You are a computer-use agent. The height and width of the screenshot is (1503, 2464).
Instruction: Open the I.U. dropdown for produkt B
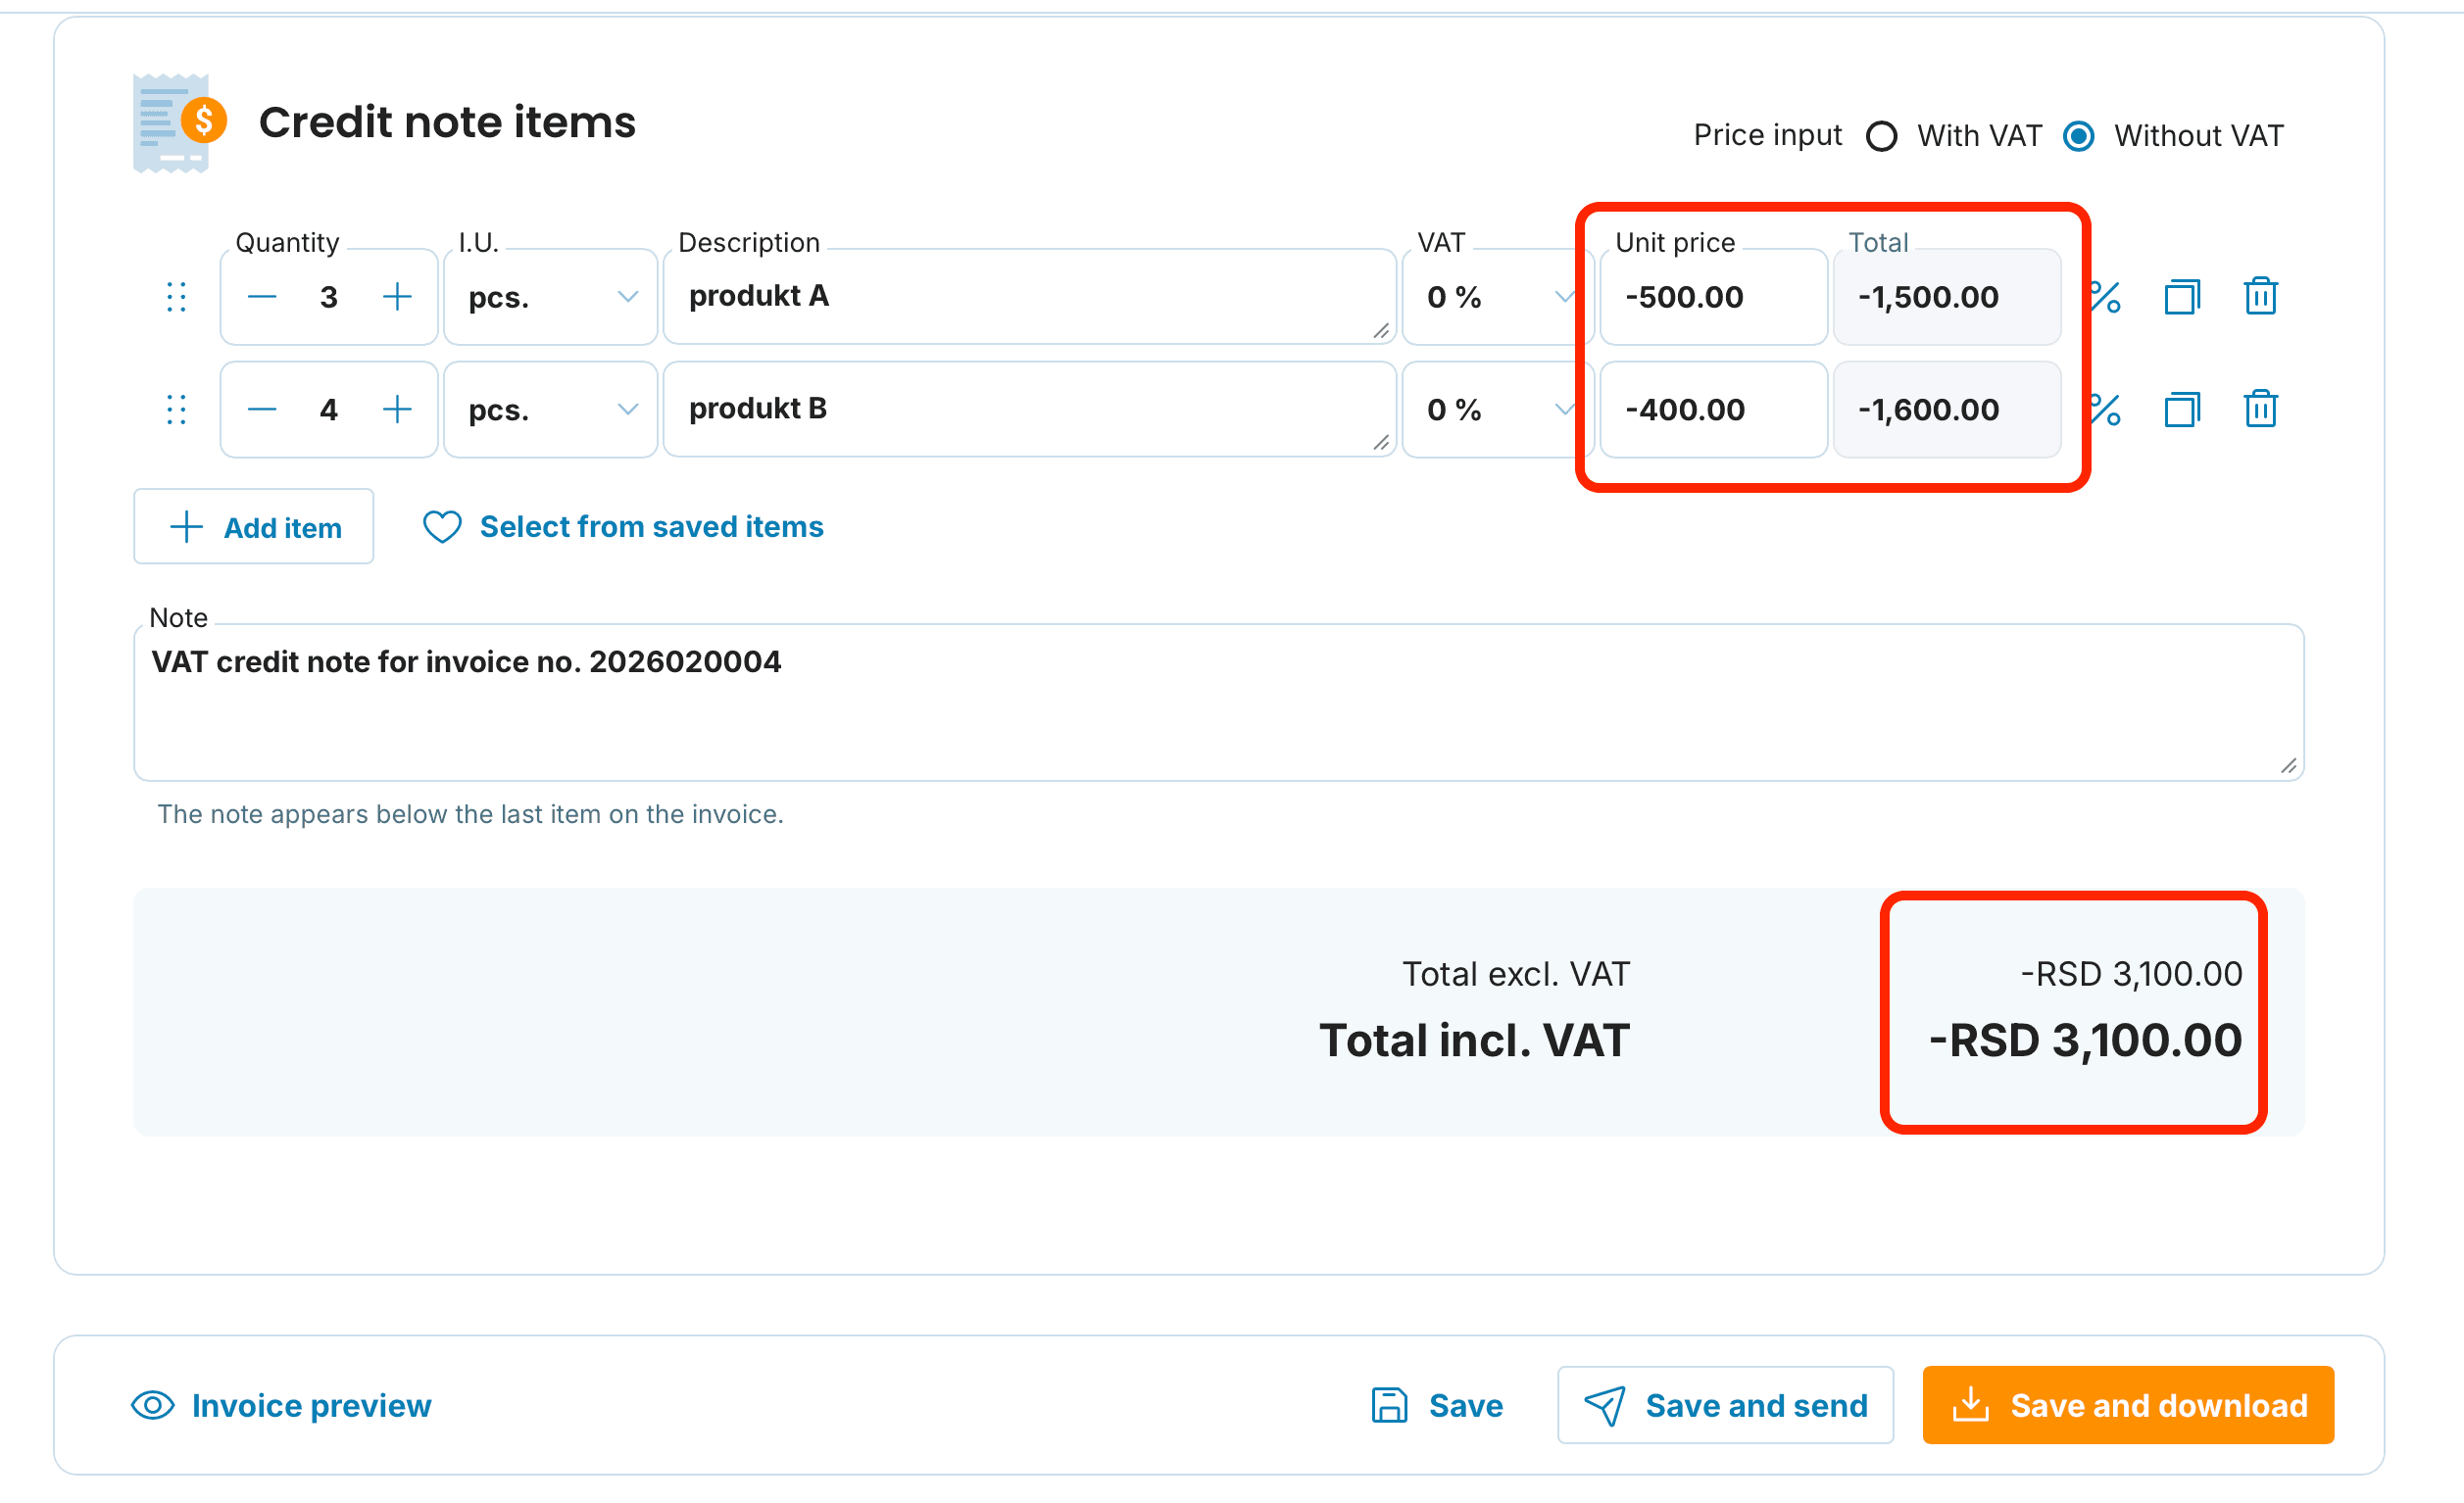551,410
